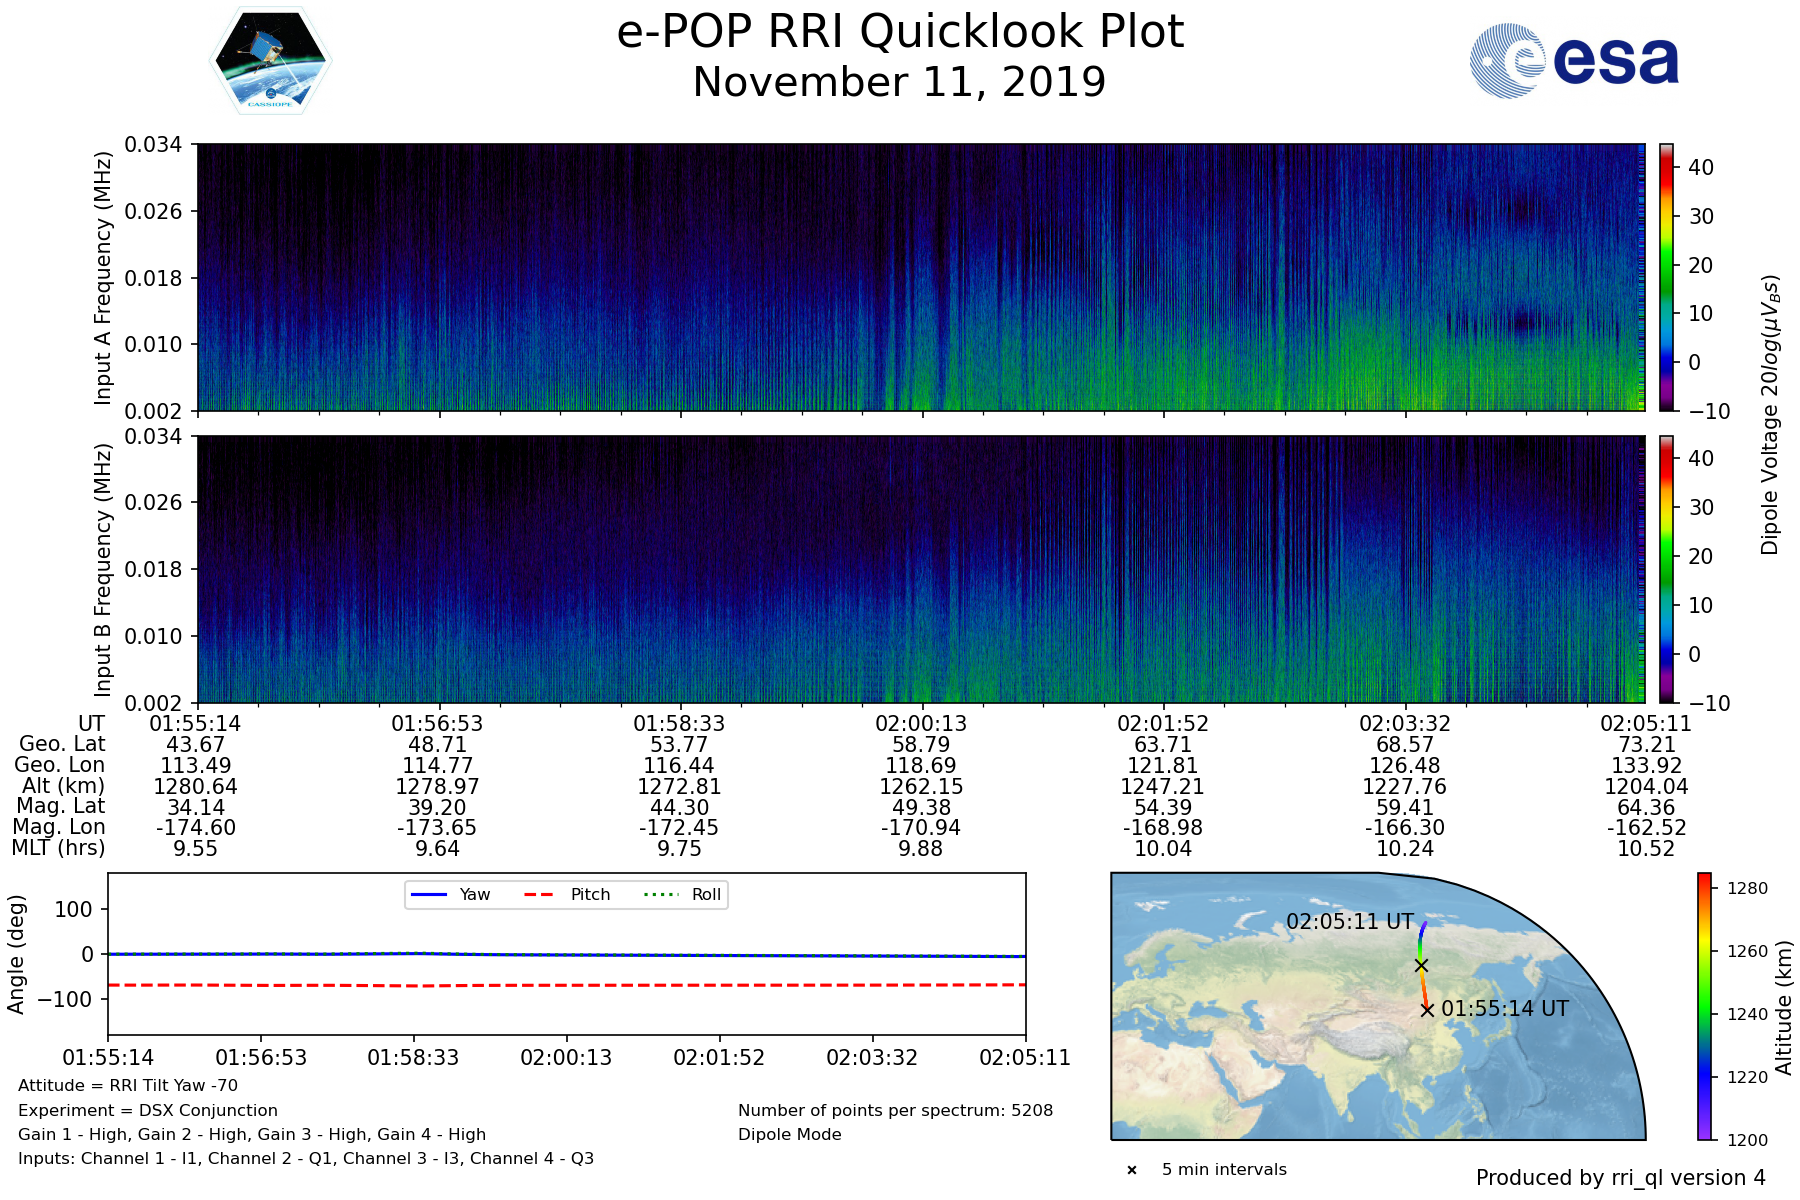Click the Produced by rri_ql version 4 text
Image resolution: width=1800 pixels, height=1200 pixels.
[x=1620, y=1178]
